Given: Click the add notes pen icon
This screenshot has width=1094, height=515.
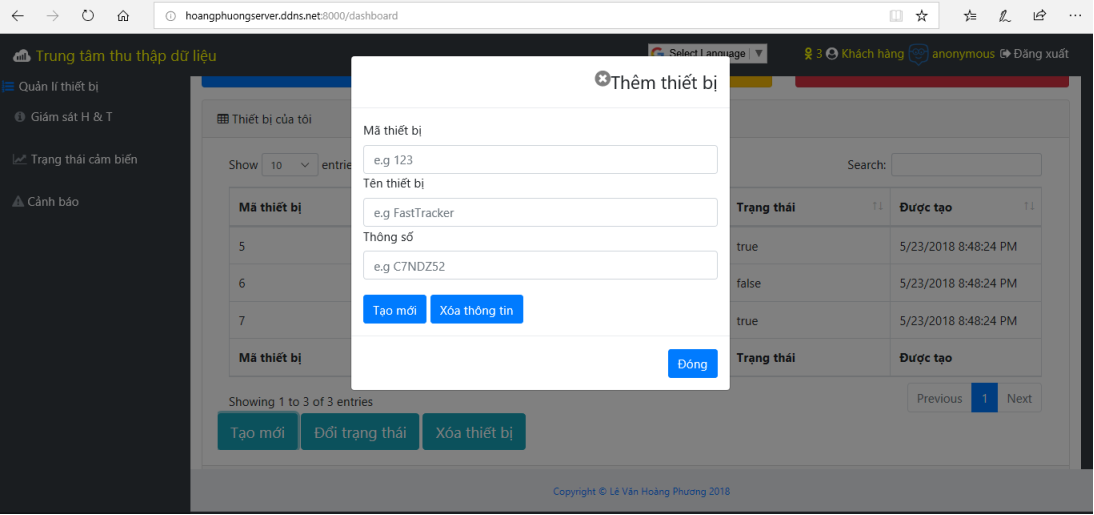Looking at the screenshot, I should pos(1005,15).
